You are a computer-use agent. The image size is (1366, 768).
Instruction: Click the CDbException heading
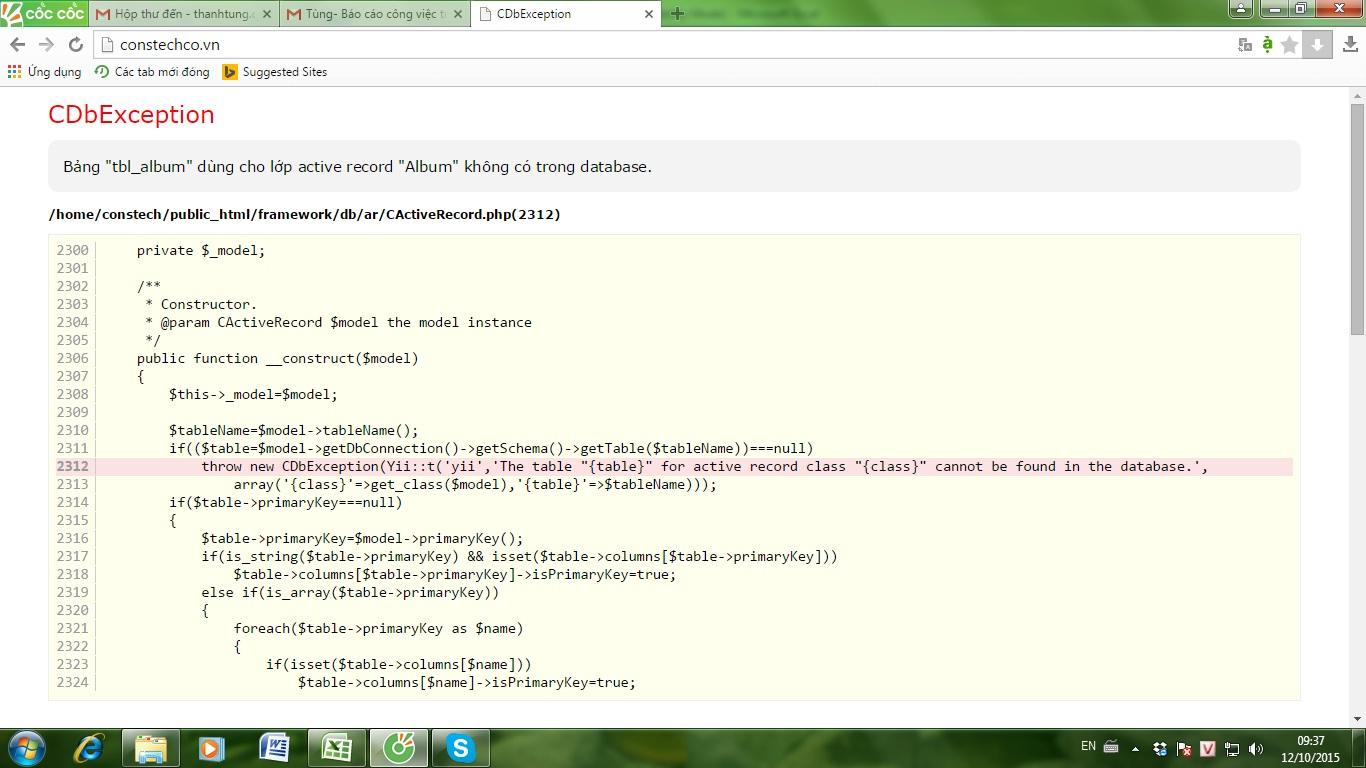(131, 114)
